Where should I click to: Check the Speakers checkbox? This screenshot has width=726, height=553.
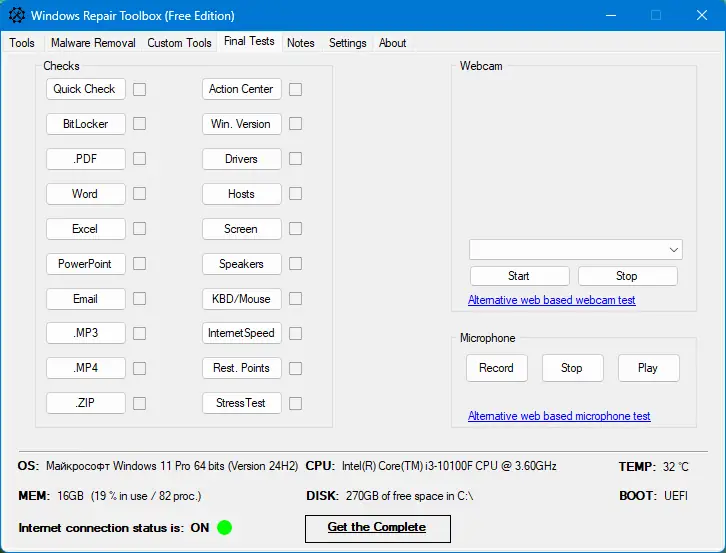point(295,264)
